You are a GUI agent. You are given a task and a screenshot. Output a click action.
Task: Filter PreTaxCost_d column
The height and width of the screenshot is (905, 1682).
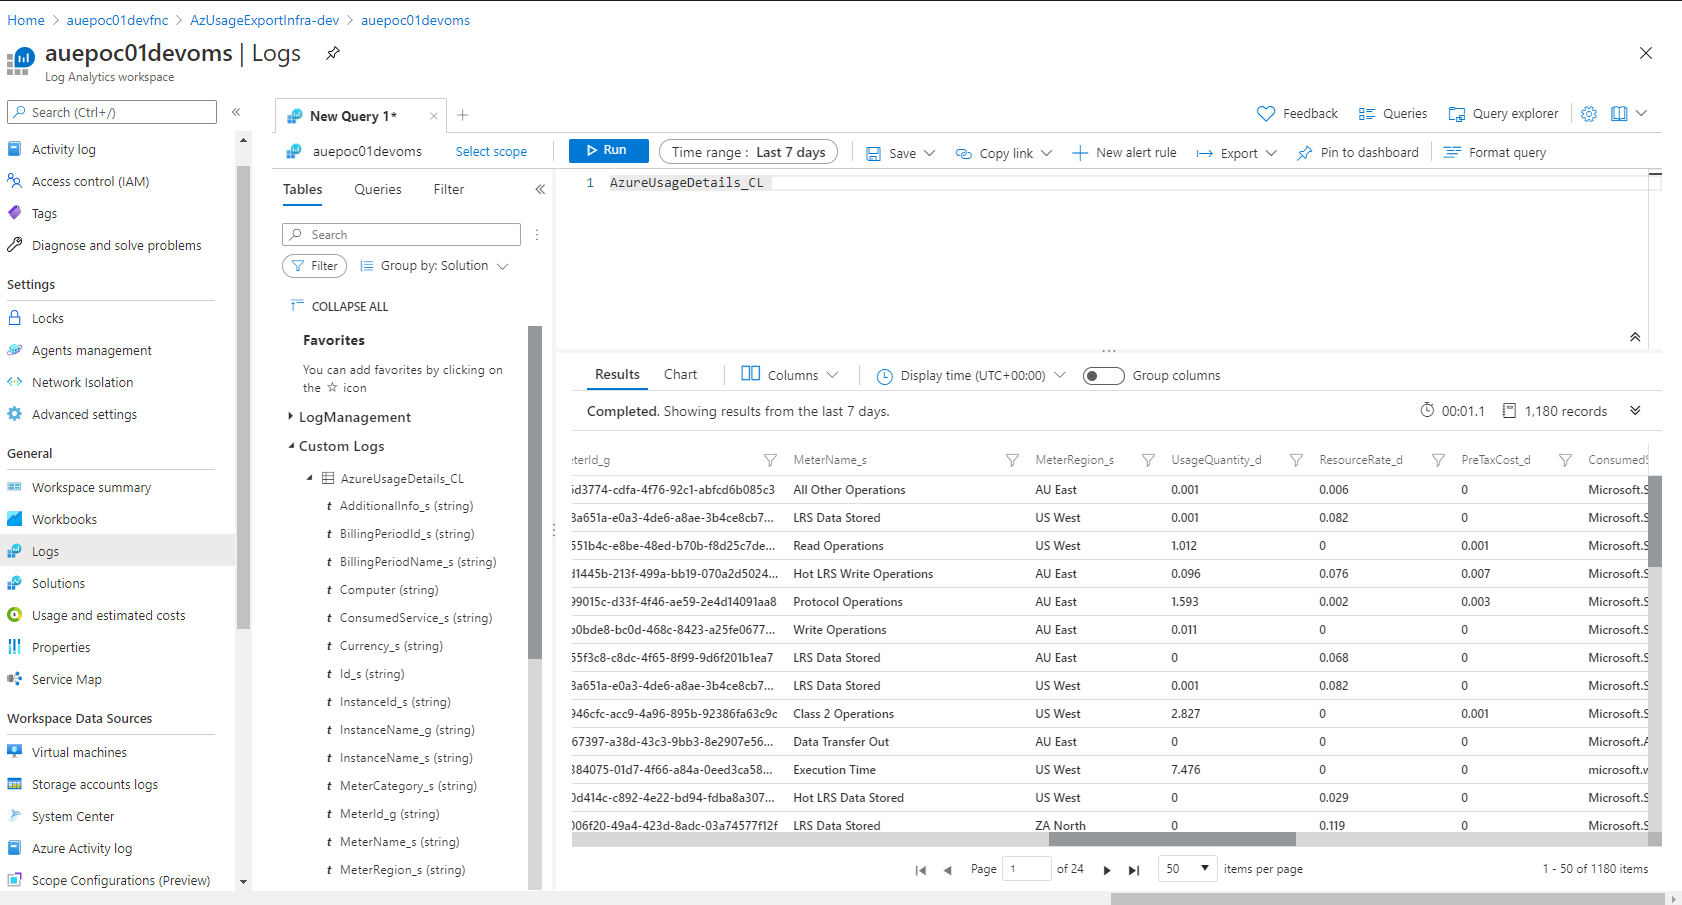(1565, 460)
